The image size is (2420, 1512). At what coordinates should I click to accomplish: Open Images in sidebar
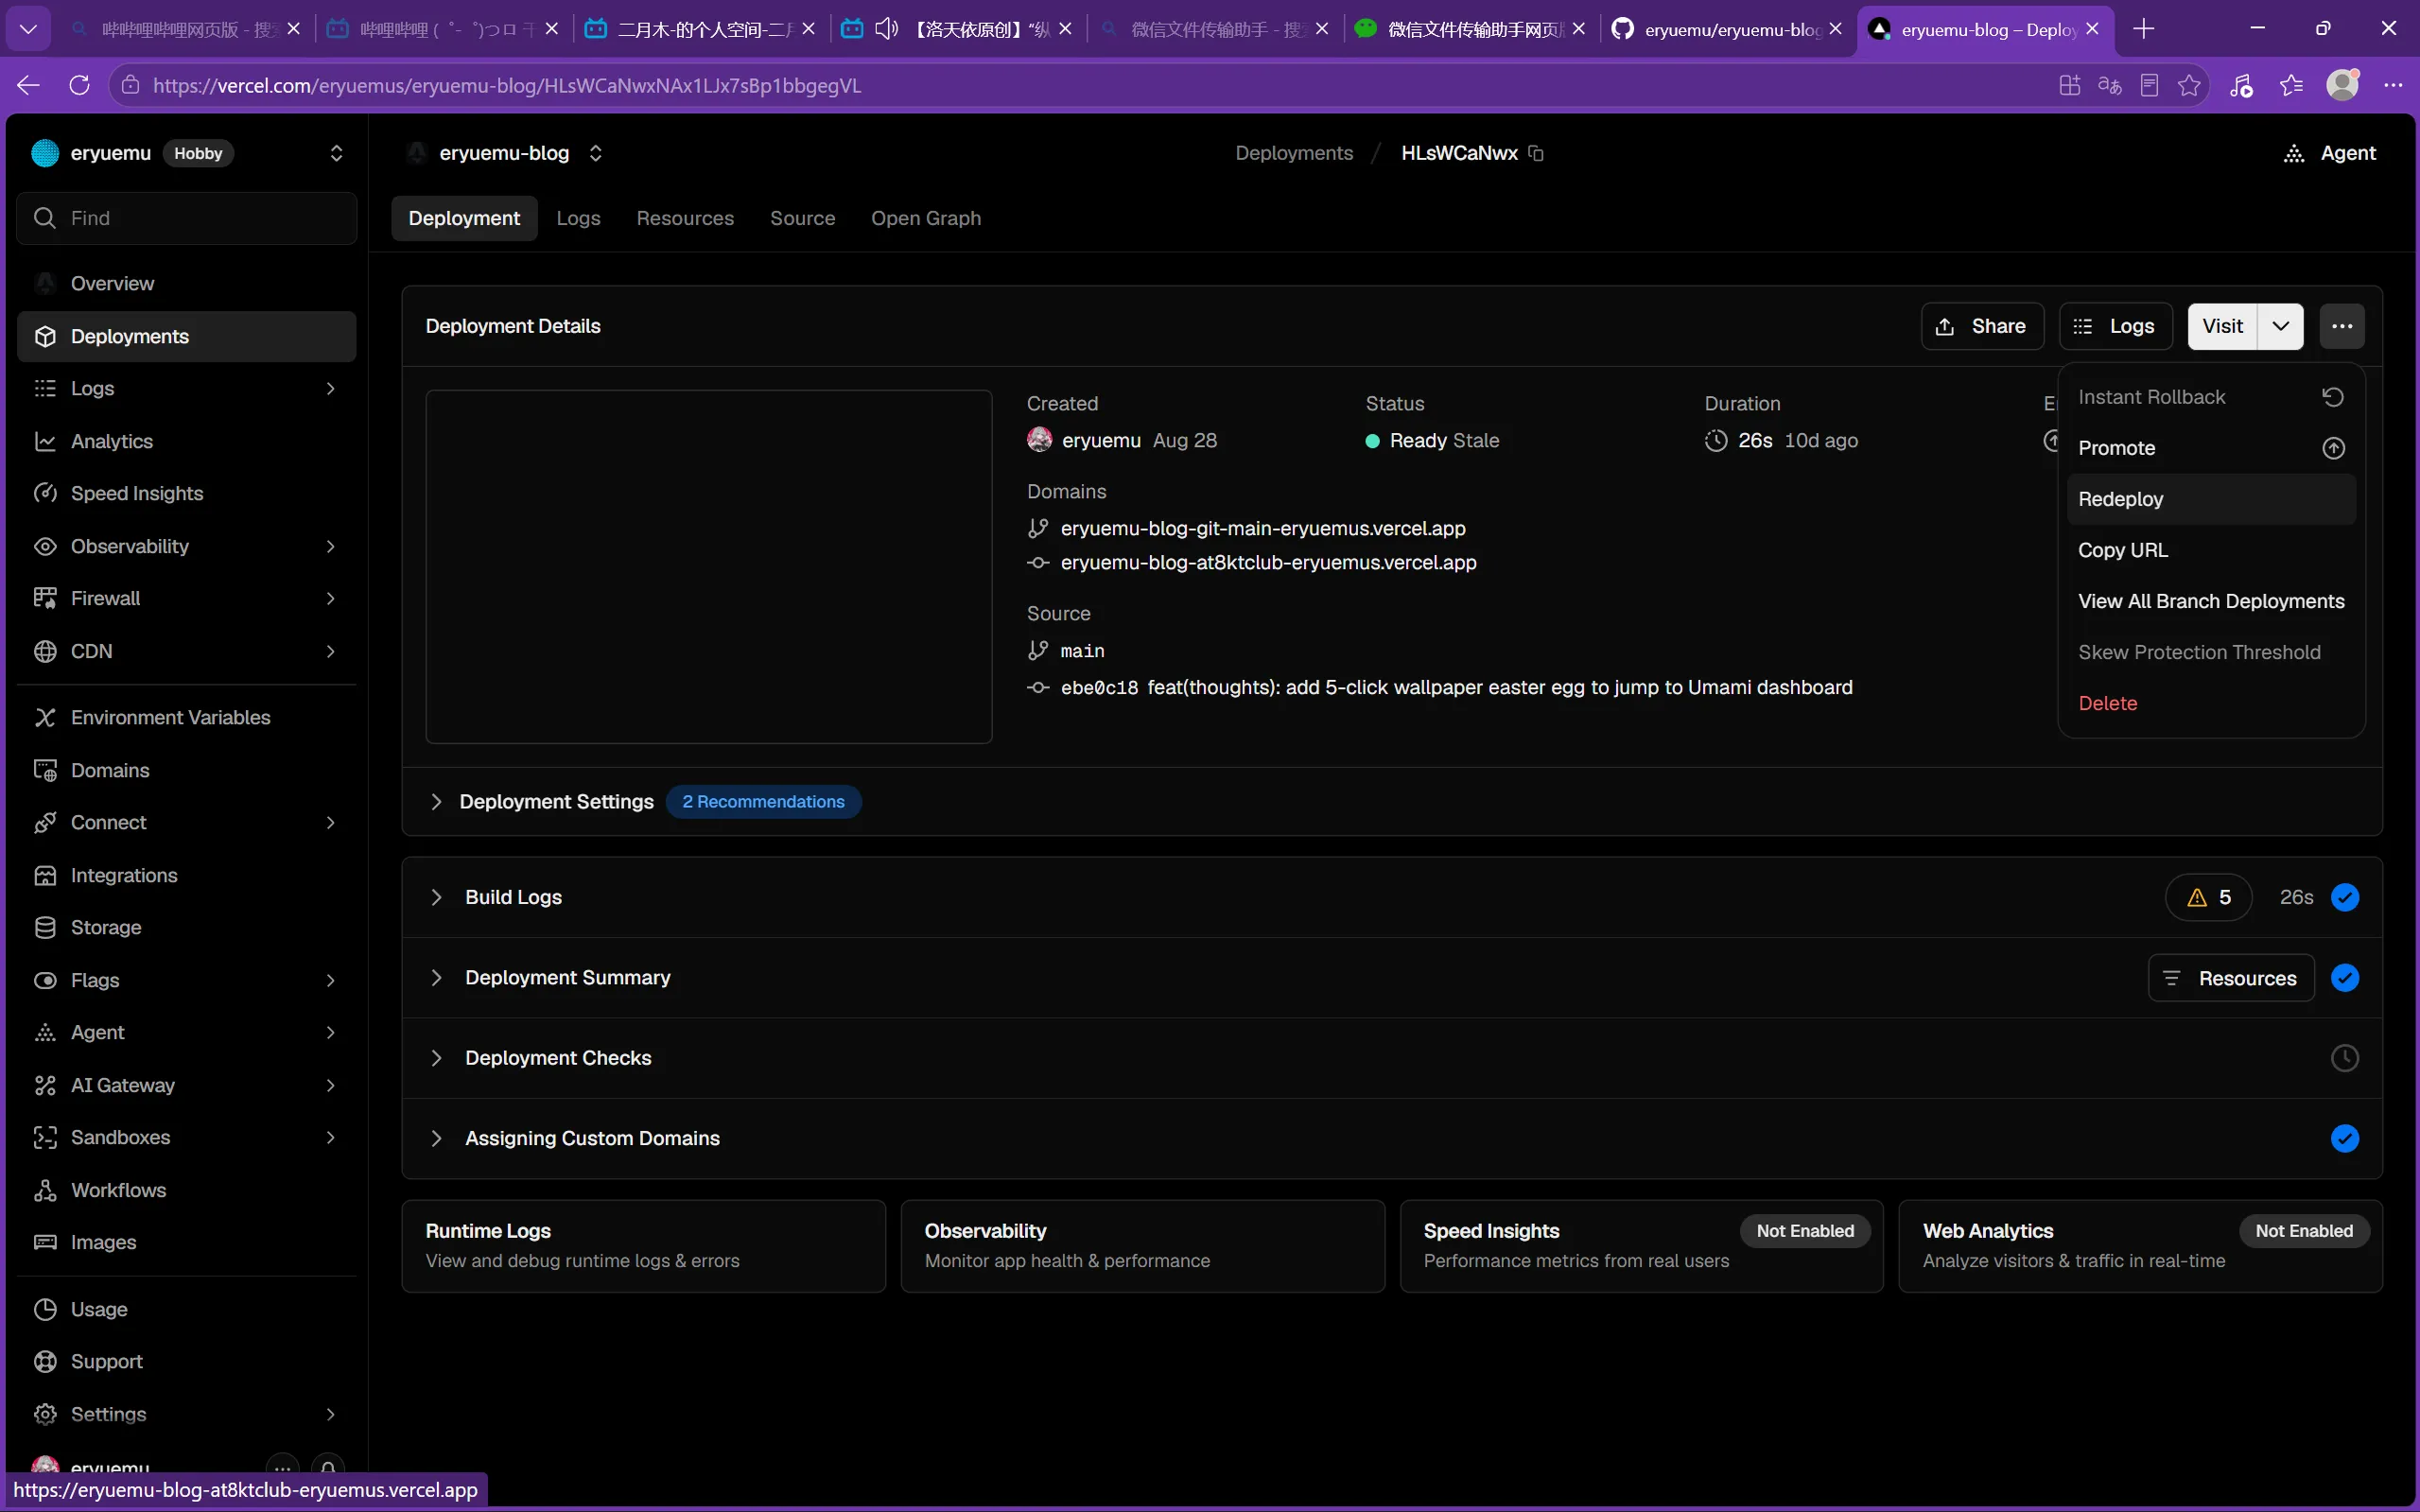tap(187, 1242)
